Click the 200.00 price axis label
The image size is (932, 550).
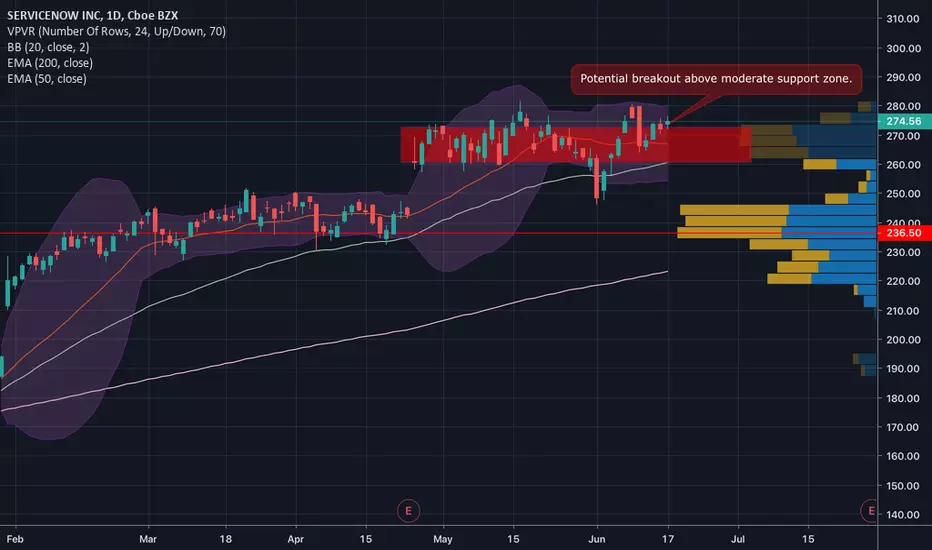(x=903, y=340)
